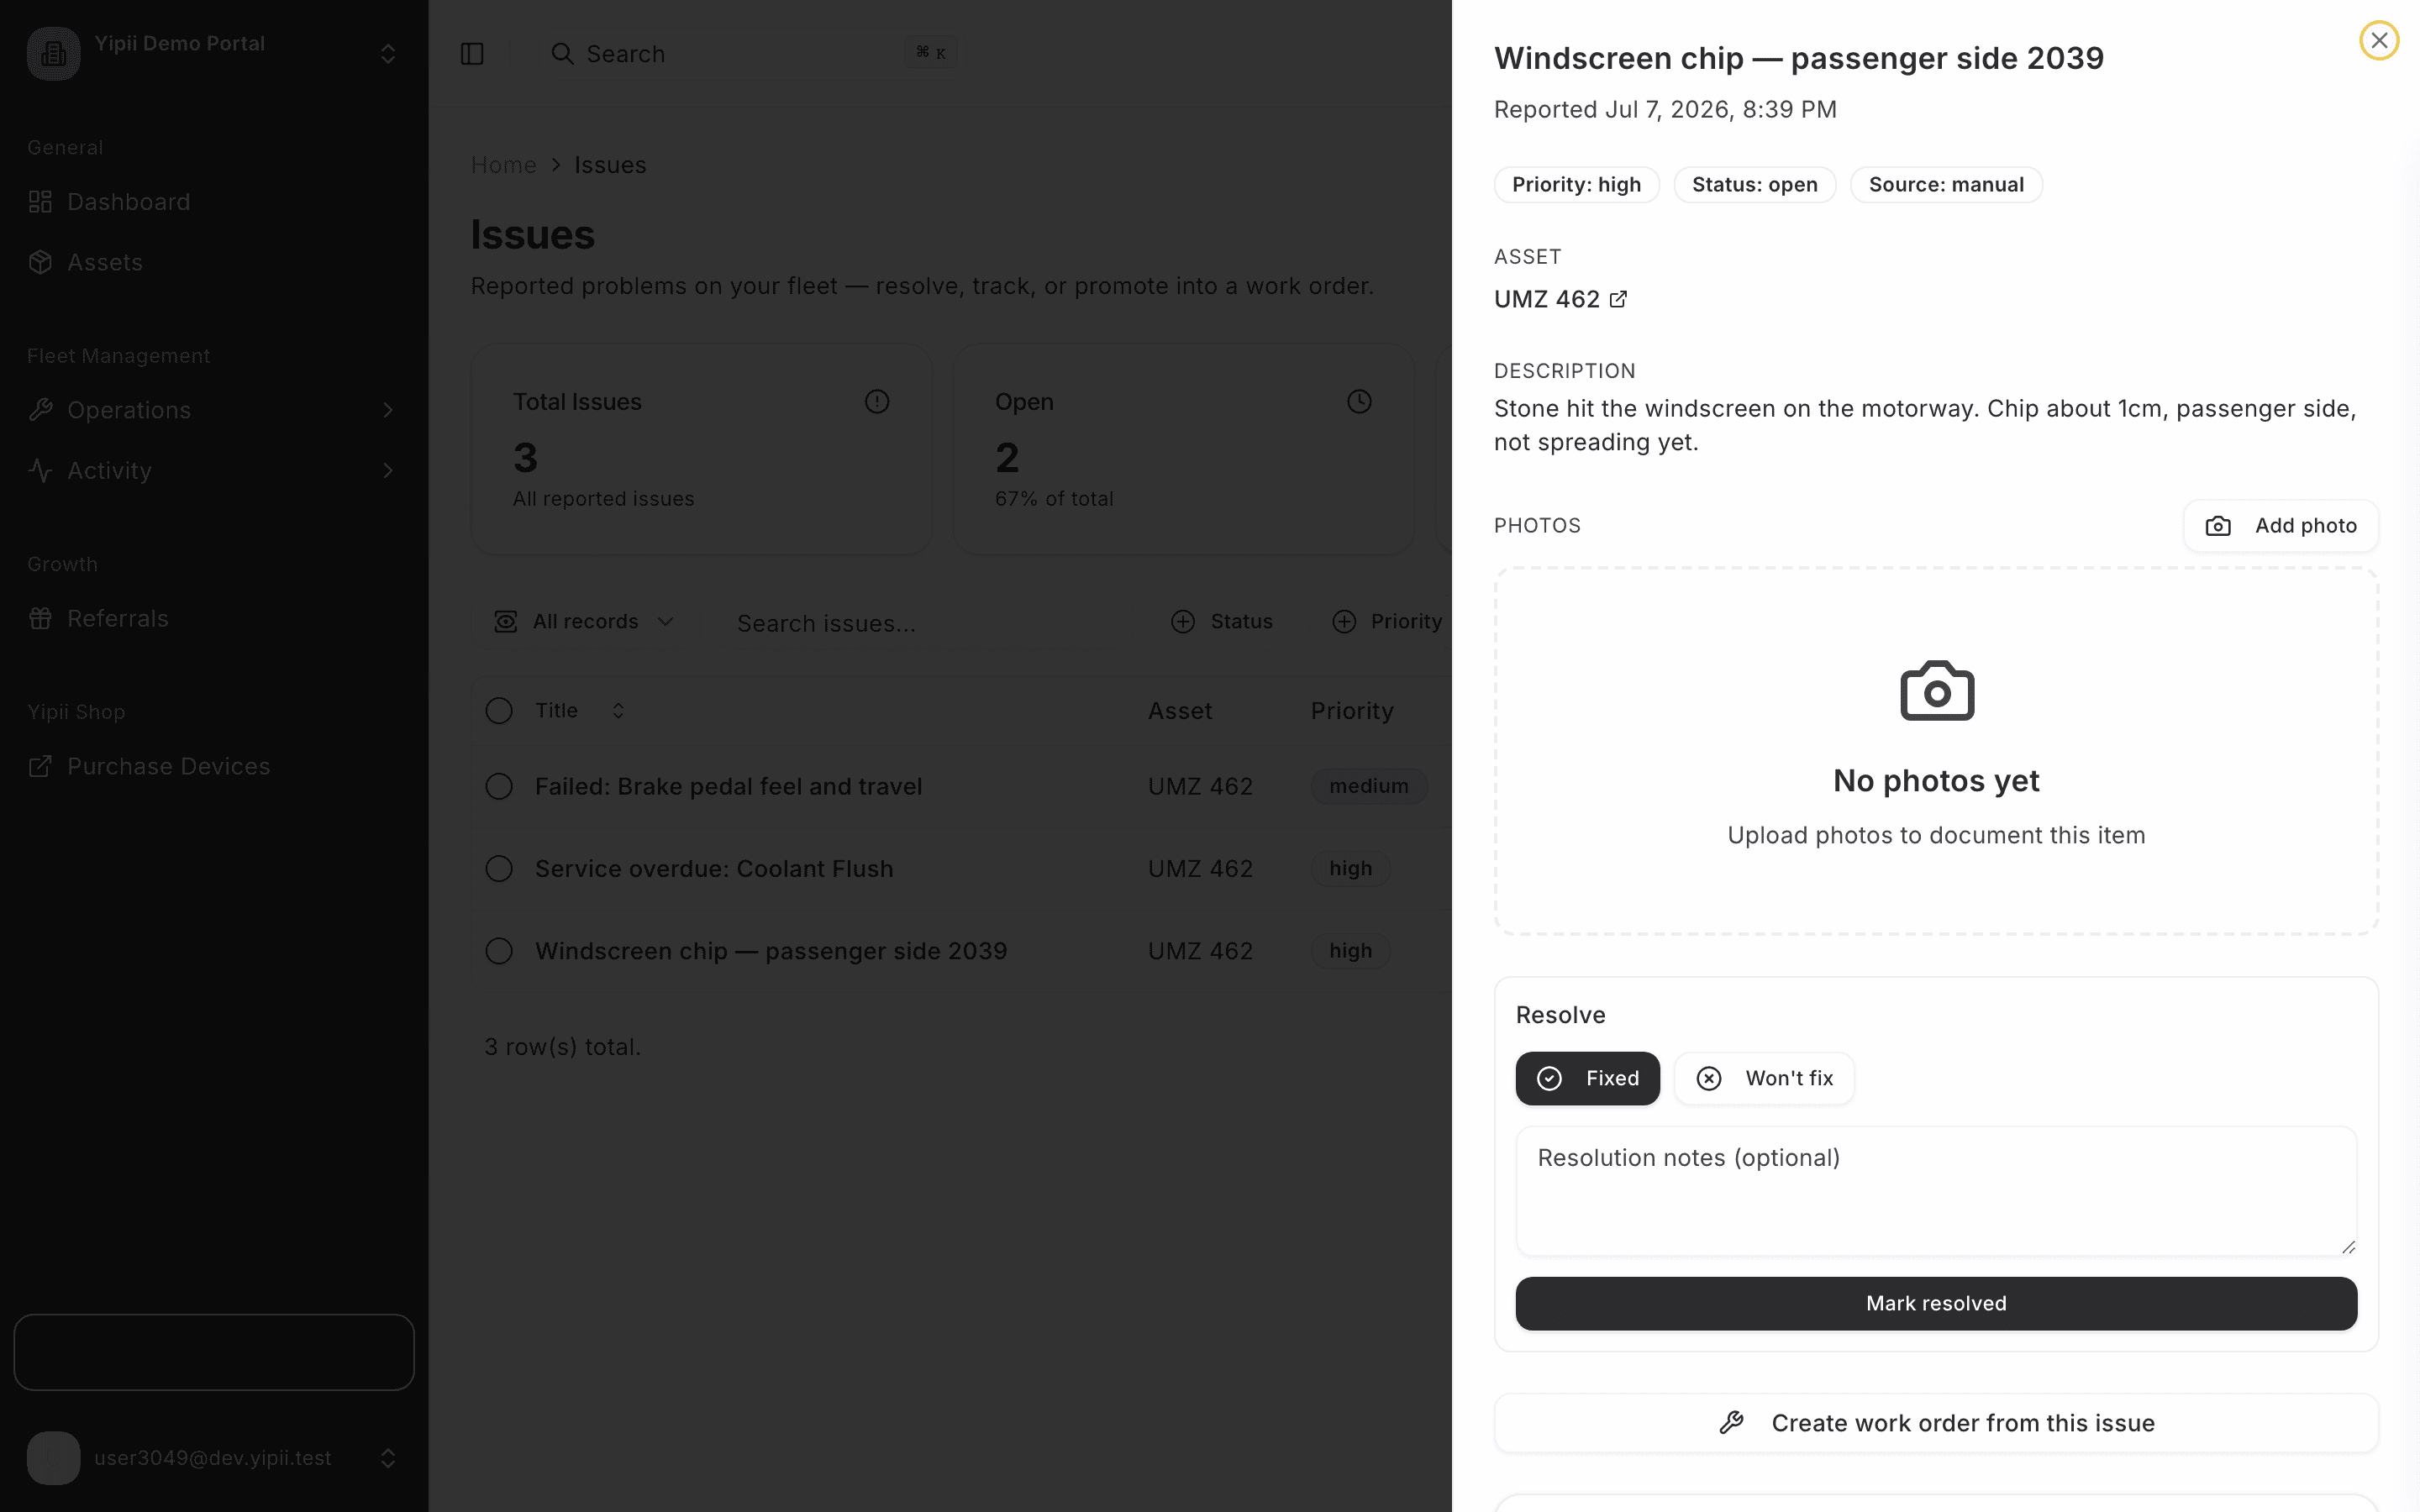Viewport: 2420px width, 1512px height.
Task: Click the camera icon in empty photos area
Action: [x=1936, y=691]
